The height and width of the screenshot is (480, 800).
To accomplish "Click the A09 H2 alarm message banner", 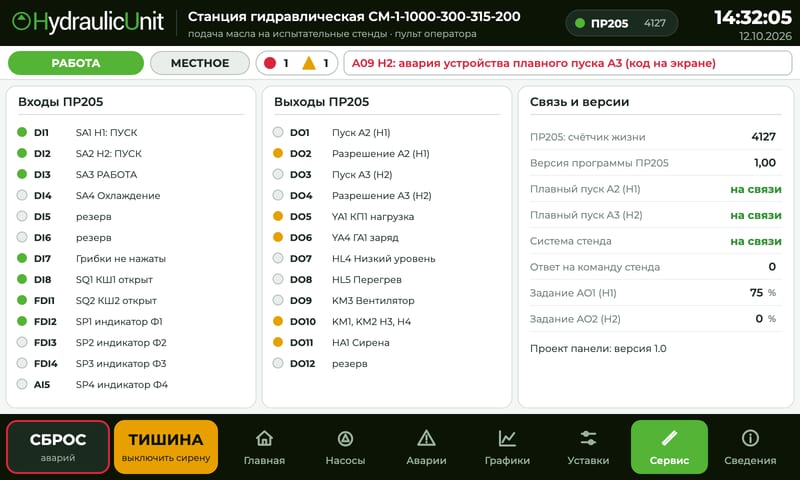I will point(567,63).
